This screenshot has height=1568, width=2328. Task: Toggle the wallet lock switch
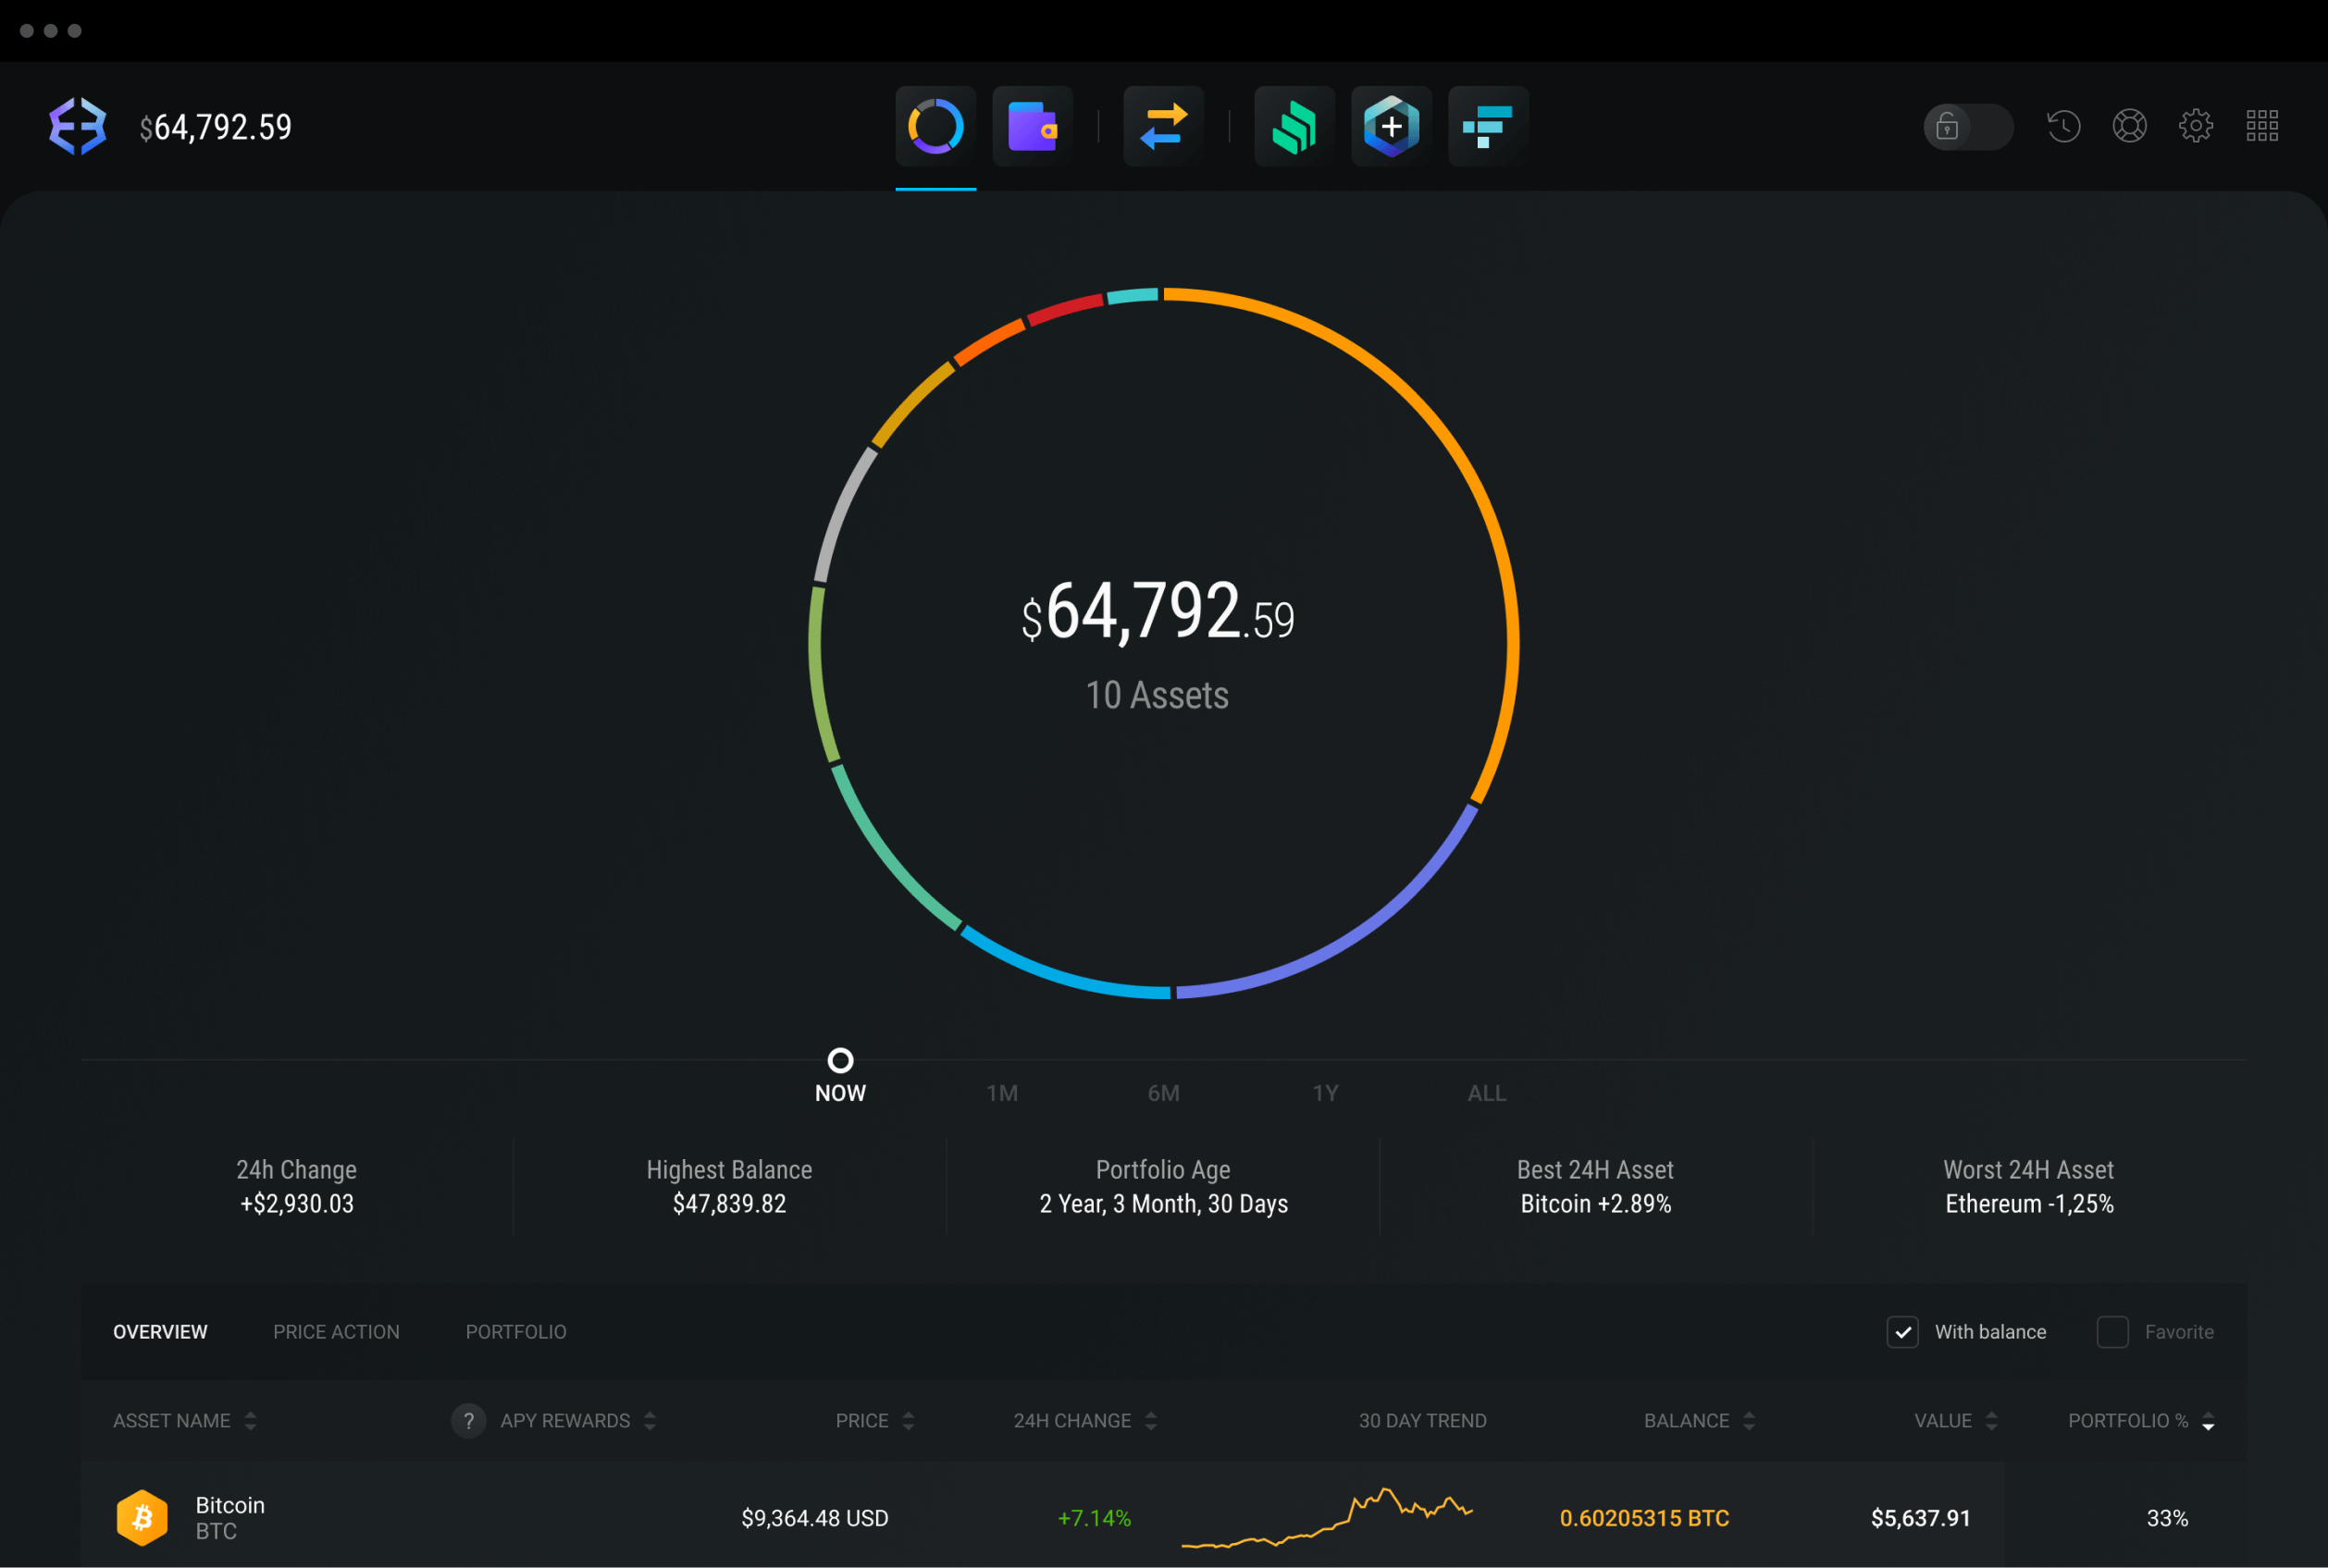pos(1967,127)
